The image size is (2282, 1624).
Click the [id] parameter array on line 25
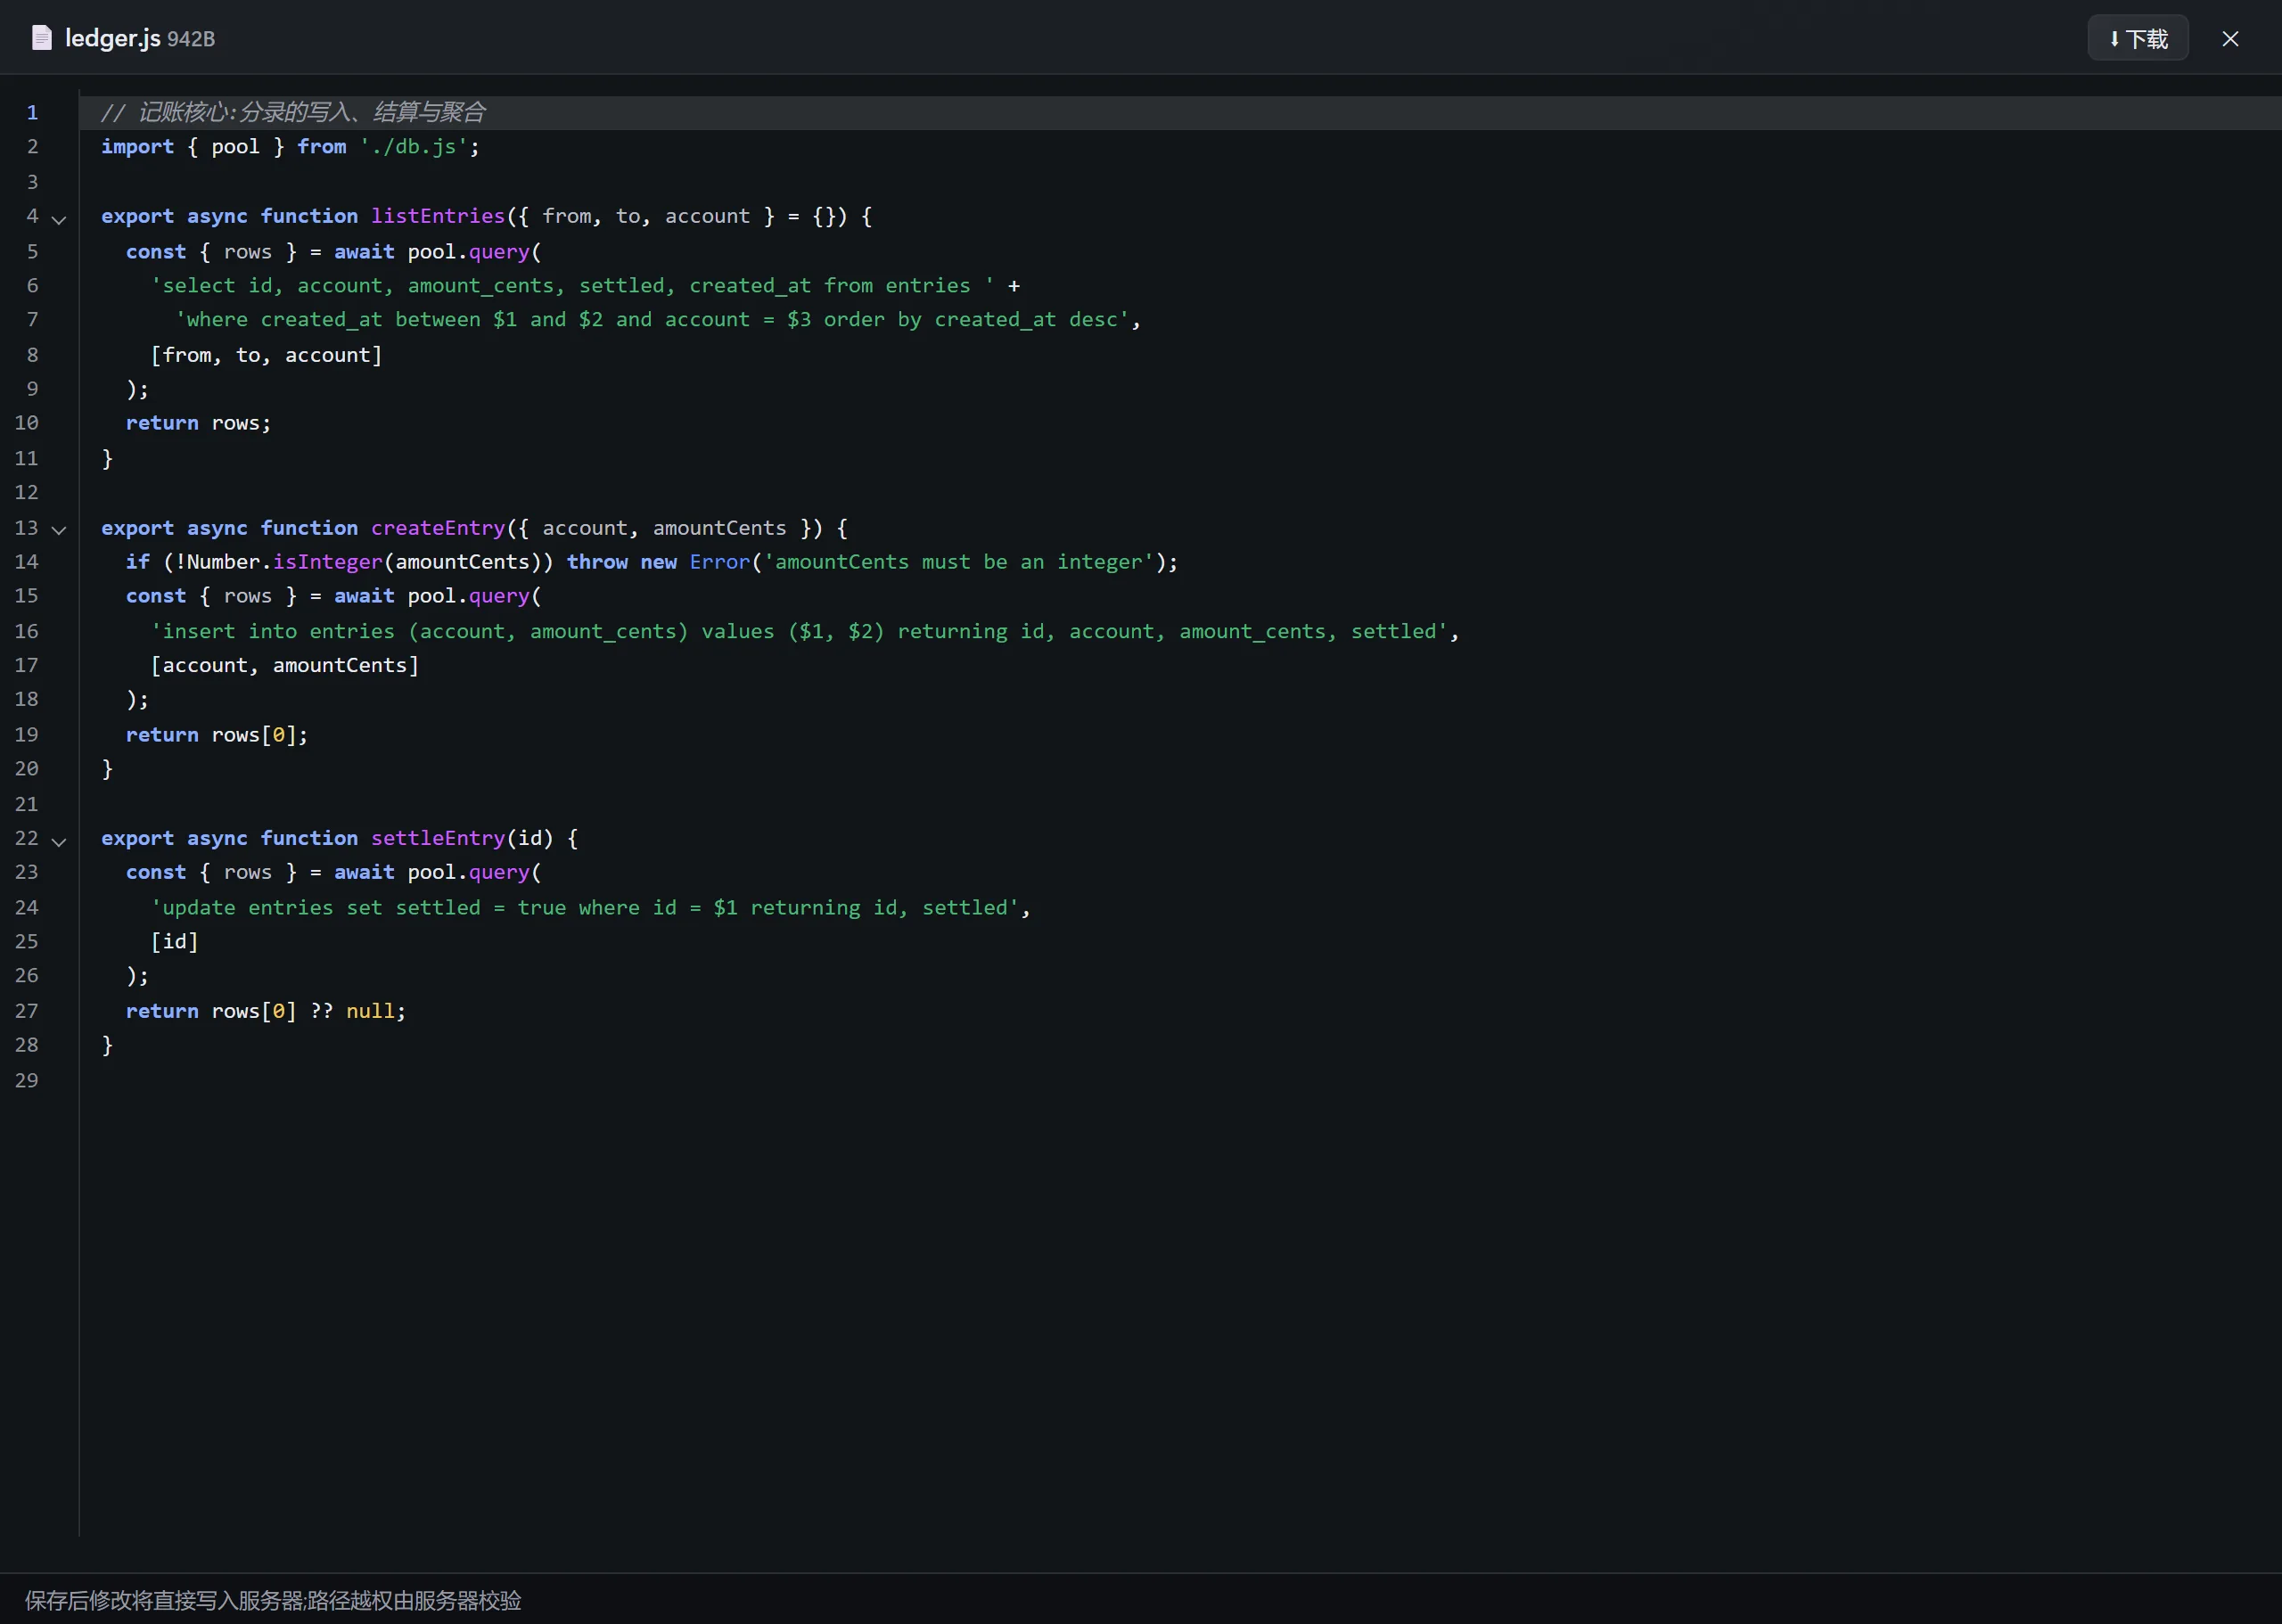[x=174, y=942]
